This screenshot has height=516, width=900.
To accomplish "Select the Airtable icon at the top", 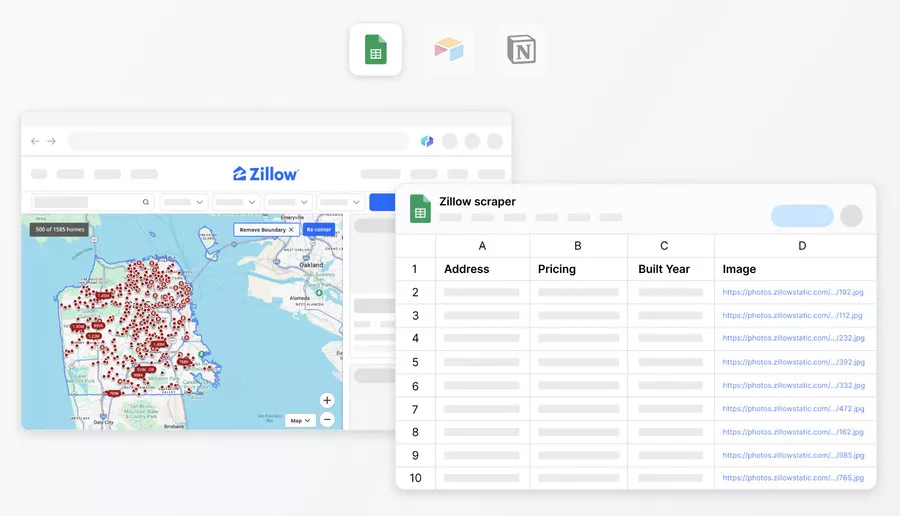I will point(449,49).
